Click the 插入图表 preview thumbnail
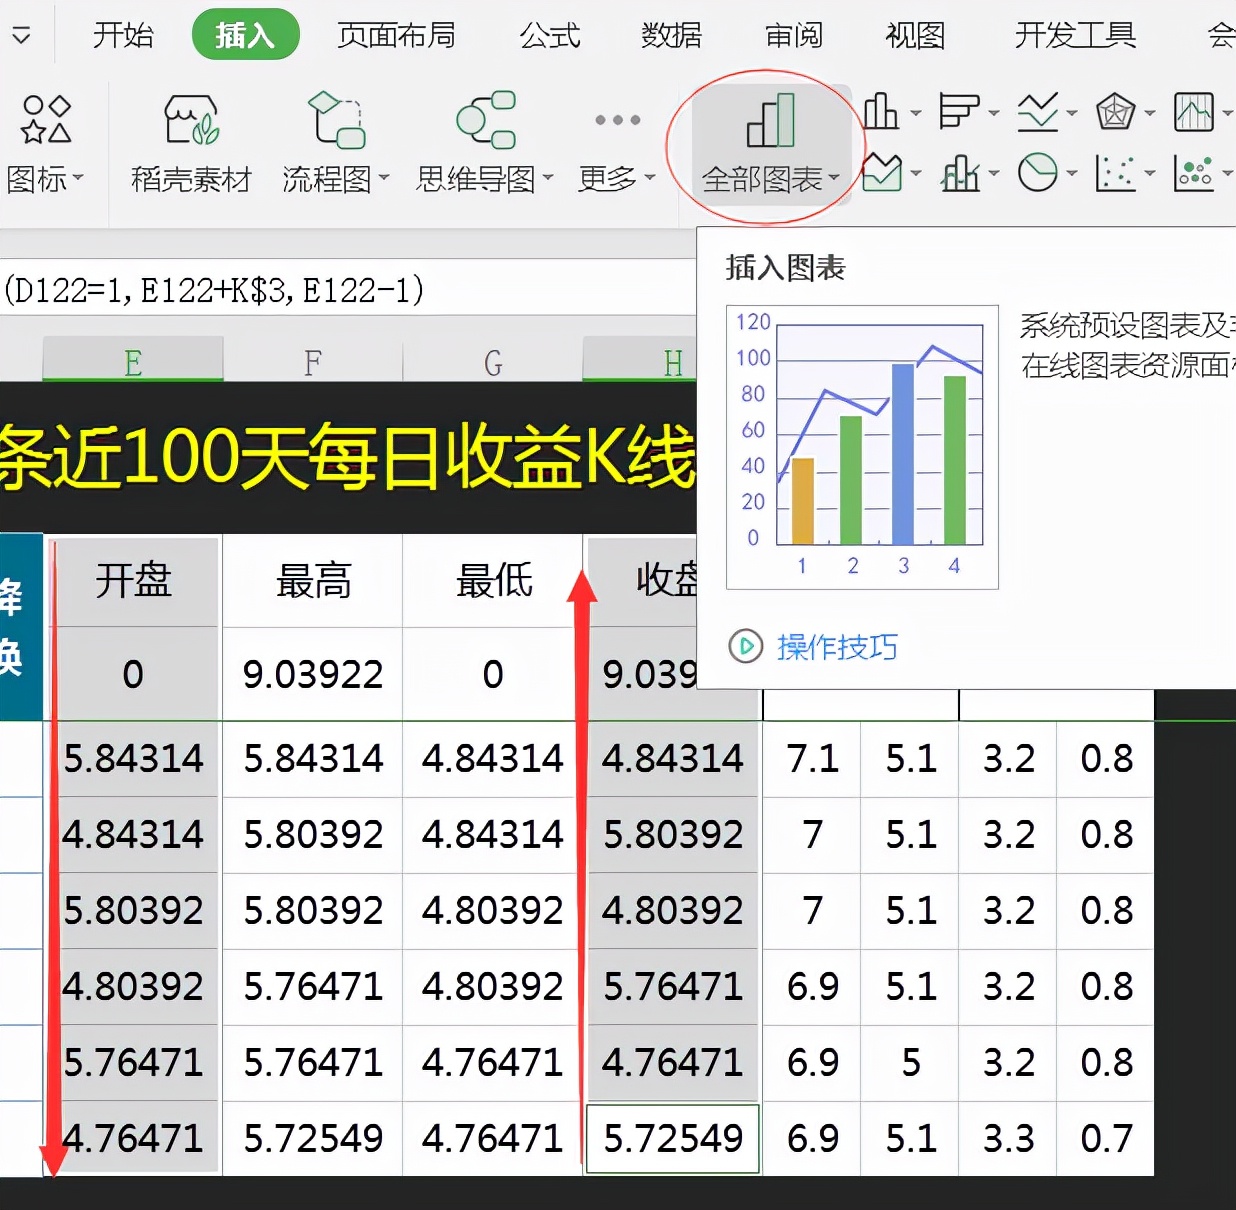The width and height of the screenshot is (1236, 1210). pyautogui.click(x=863, y=447)
